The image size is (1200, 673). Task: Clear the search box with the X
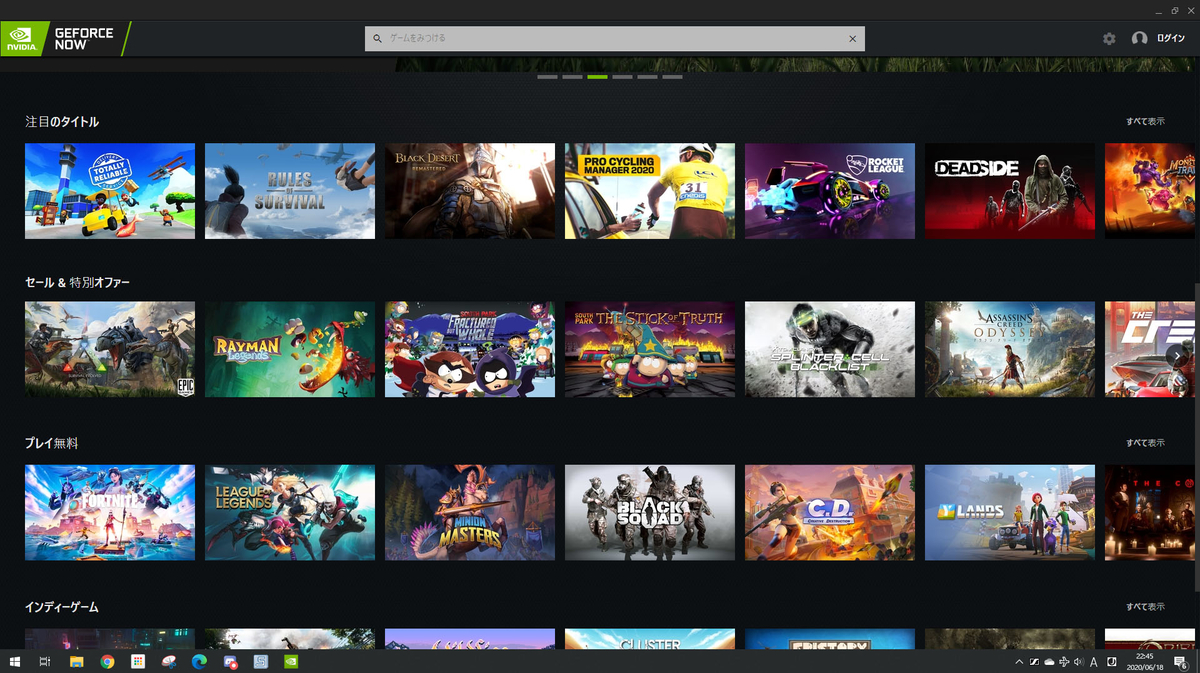[852, 38]
